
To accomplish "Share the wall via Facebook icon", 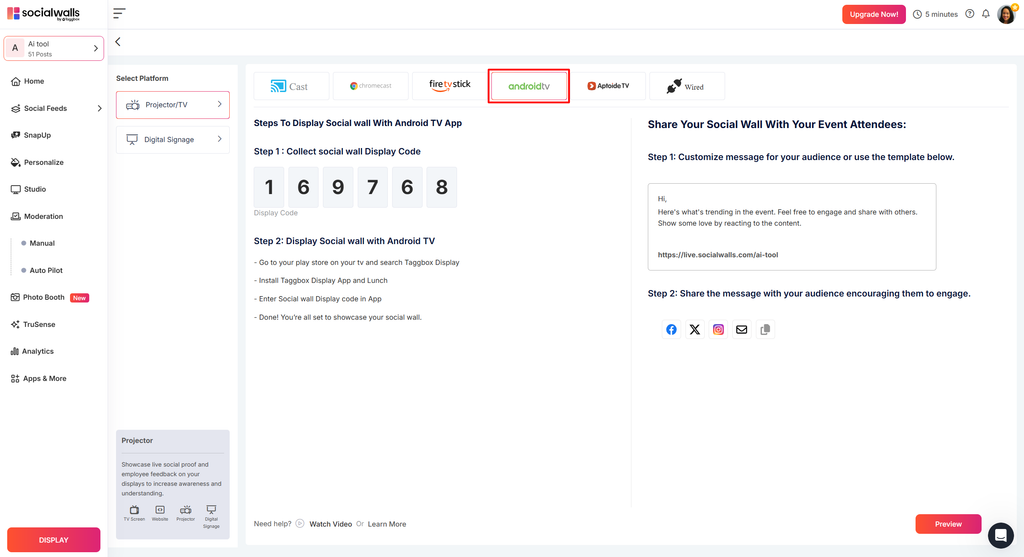I will 671,330.
